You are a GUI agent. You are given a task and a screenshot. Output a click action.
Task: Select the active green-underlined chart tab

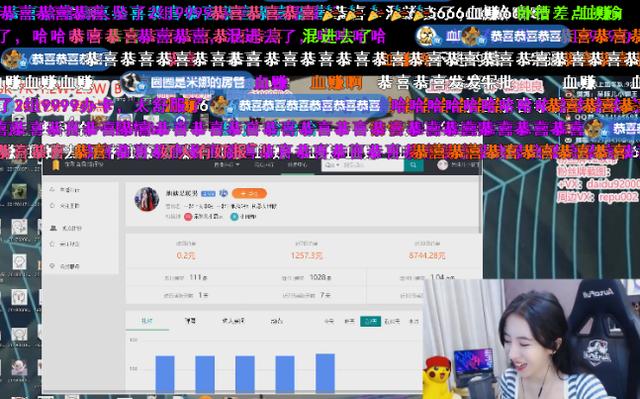coord(147,321)
